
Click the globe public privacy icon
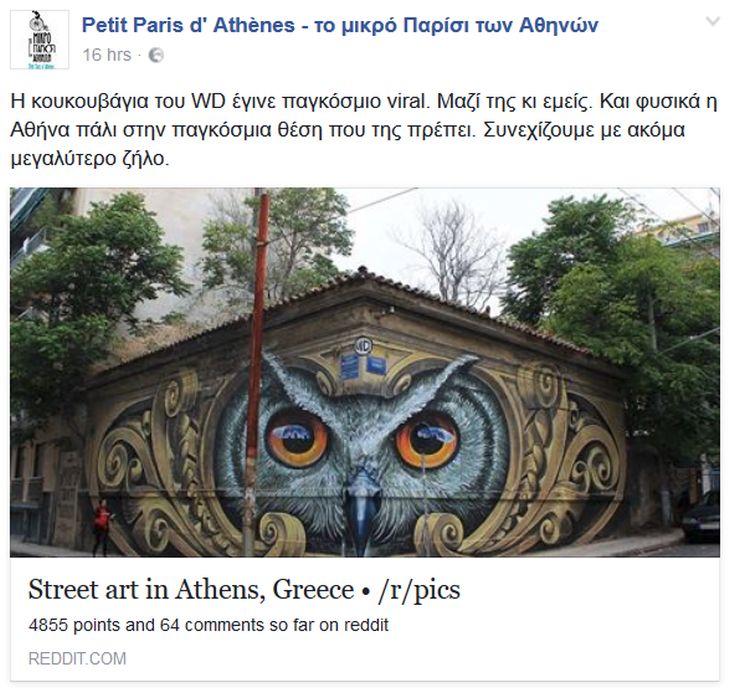tap(156, 55)
